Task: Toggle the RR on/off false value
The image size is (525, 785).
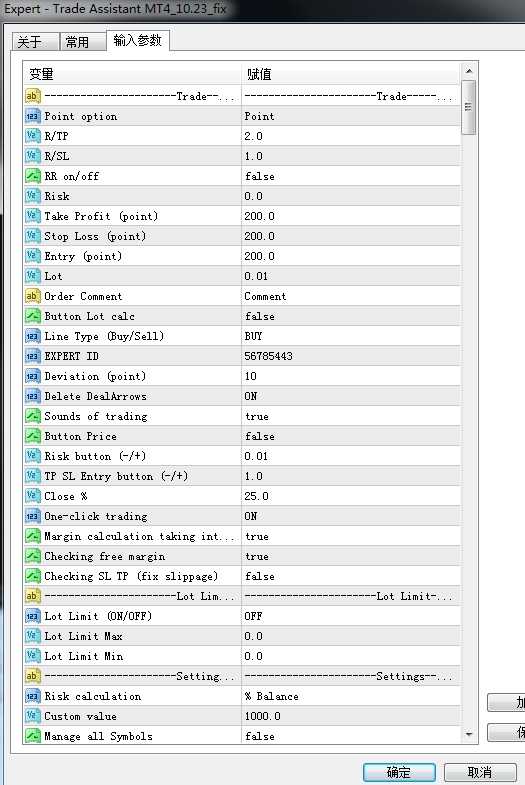Action: click(x=350, y=176)
